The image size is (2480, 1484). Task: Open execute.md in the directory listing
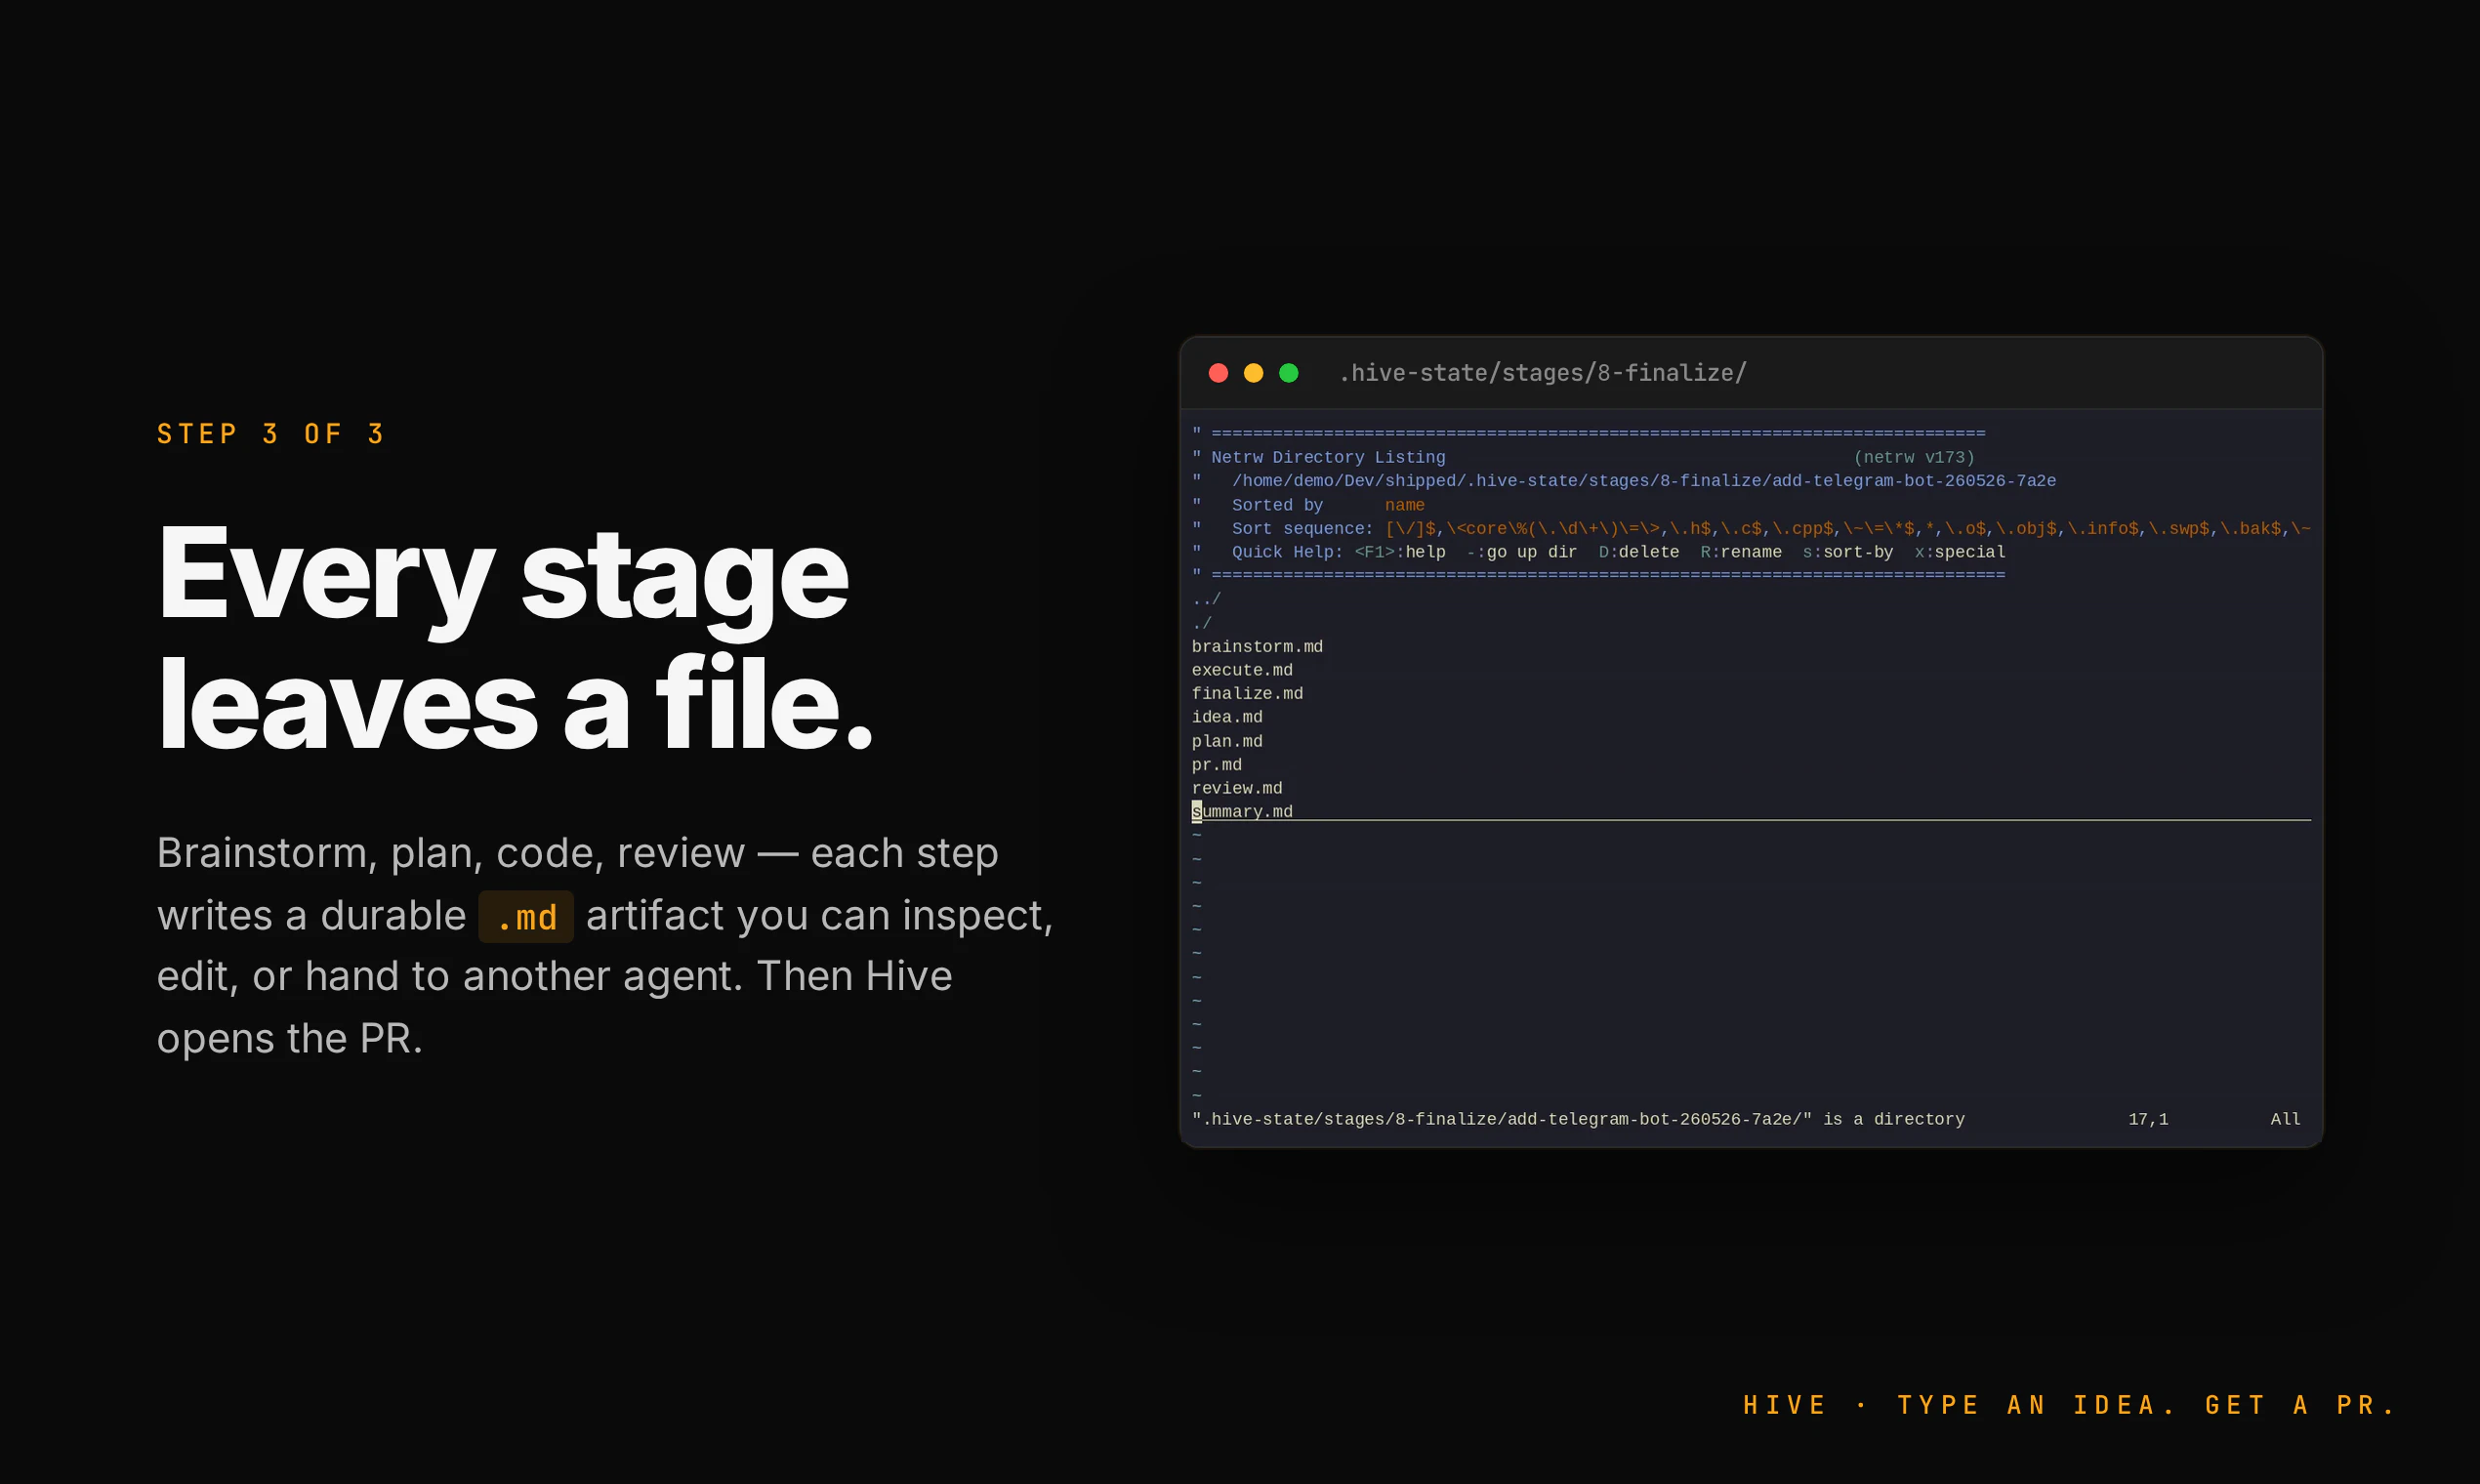[x=1242, y=670]
